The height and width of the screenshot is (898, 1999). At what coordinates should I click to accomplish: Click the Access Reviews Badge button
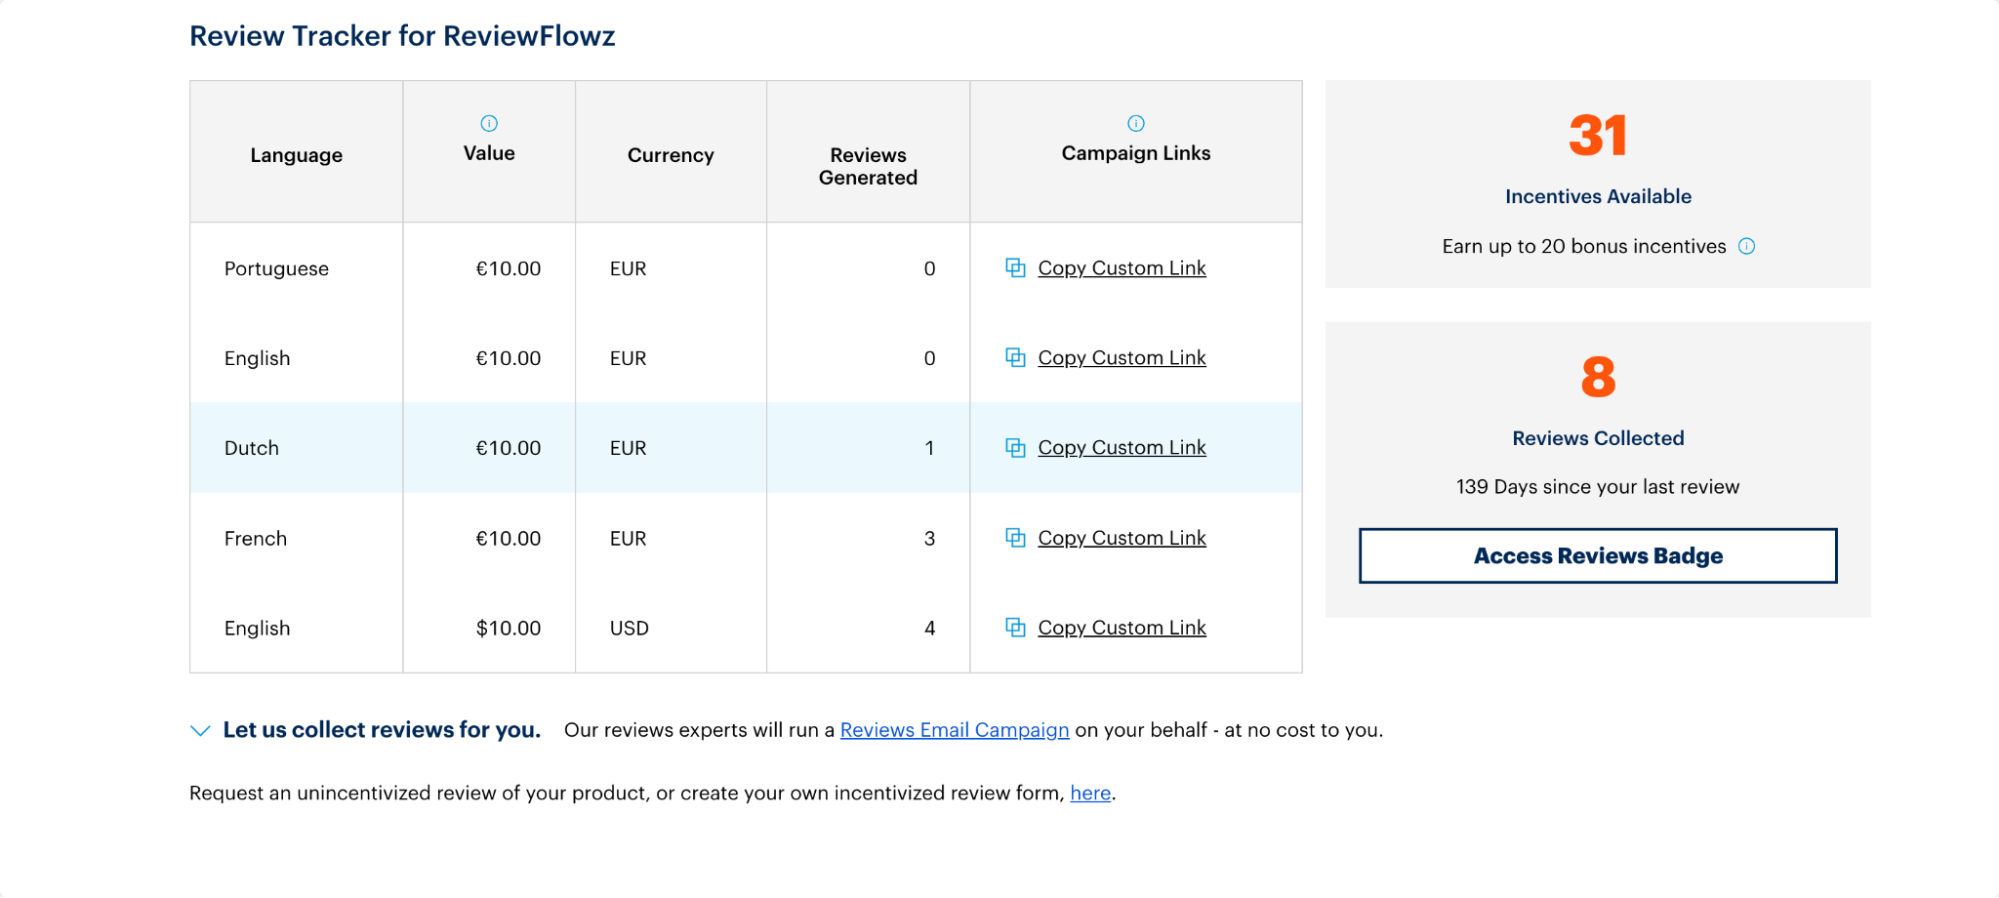tap(1598, 556)
